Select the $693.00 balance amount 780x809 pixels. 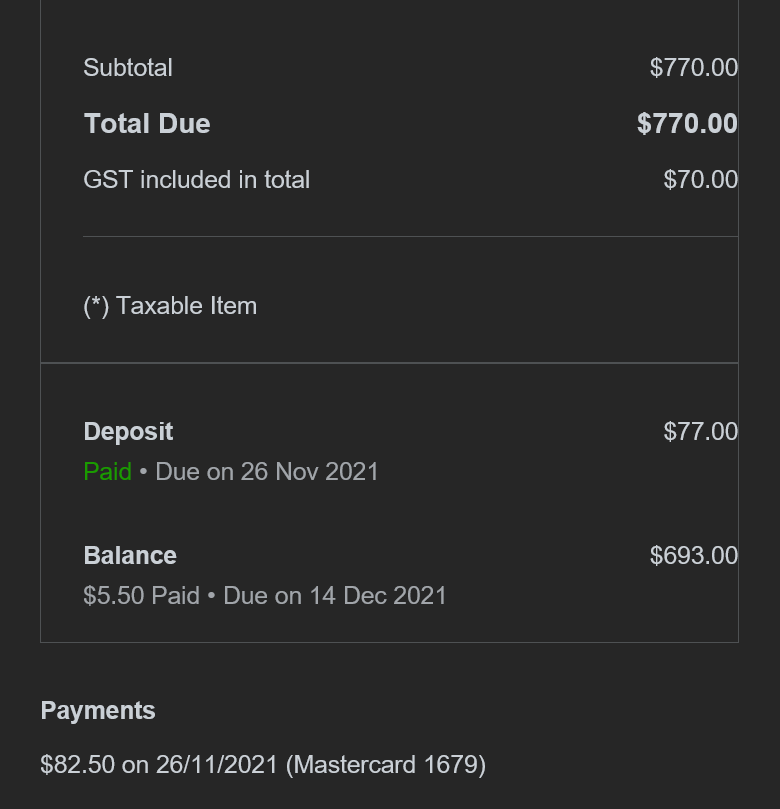coord(693,556)
